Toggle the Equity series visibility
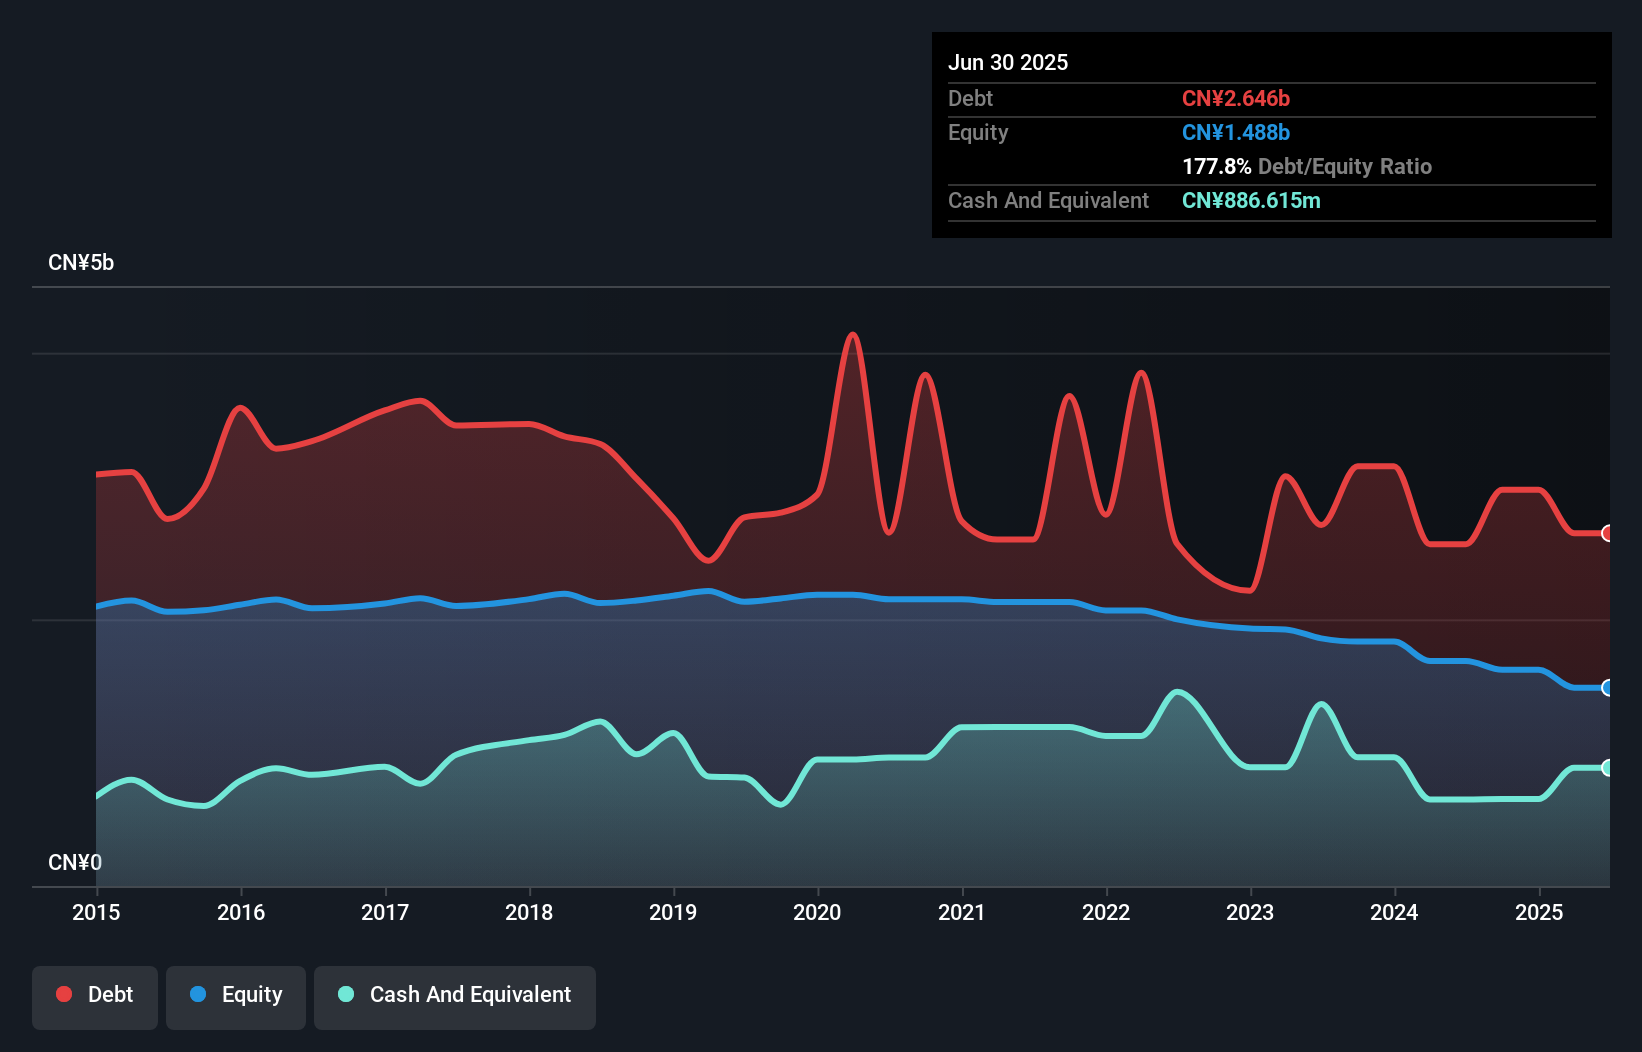This screenshot has width=1642, height=1052. [x=235, y=995]
